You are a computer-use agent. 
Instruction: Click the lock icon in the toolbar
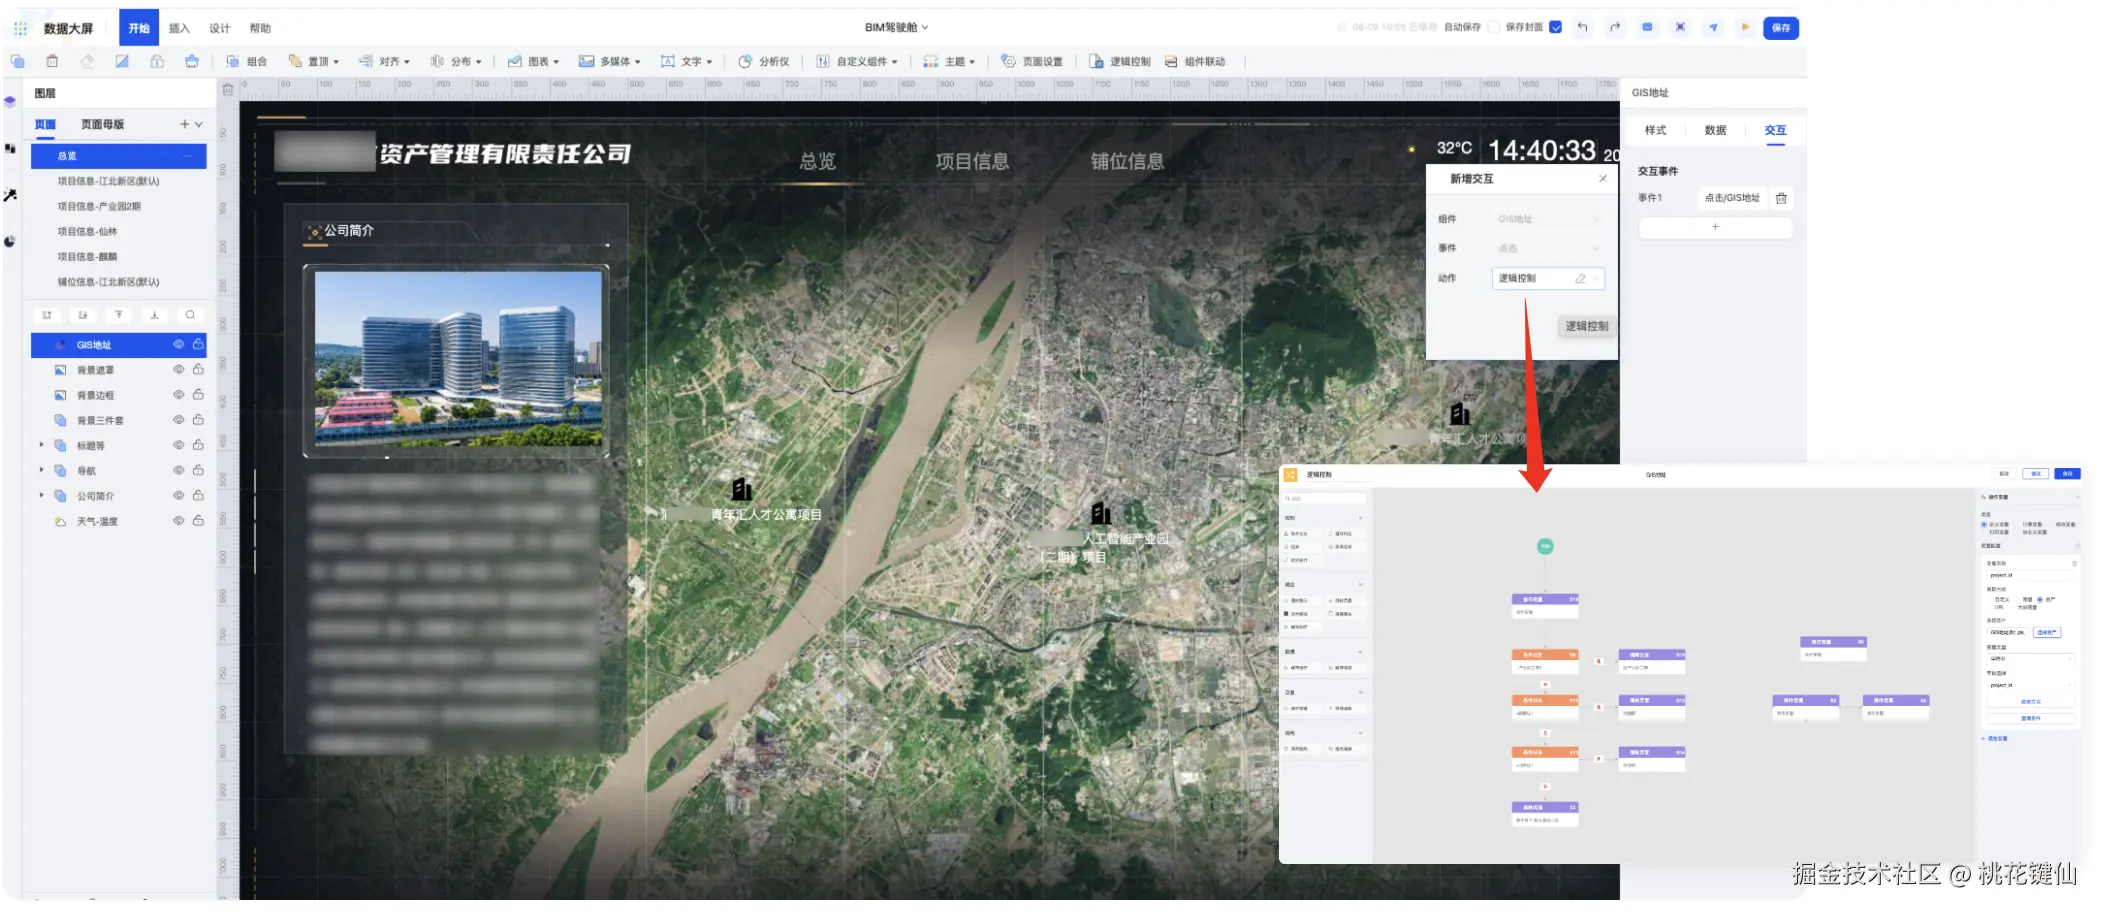tap(157, 61)
